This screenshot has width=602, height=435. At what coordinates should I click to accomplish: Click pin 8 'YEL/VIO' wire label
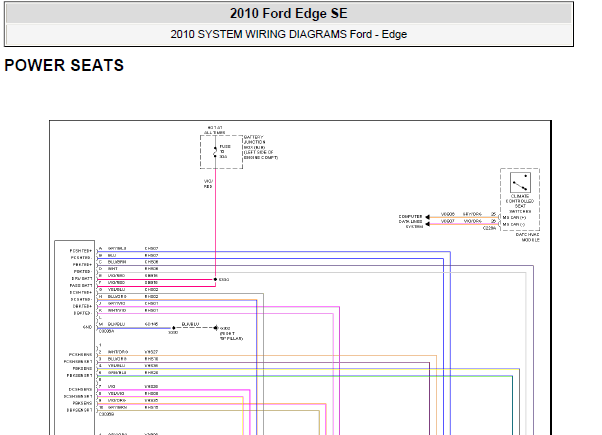(116, 393)
